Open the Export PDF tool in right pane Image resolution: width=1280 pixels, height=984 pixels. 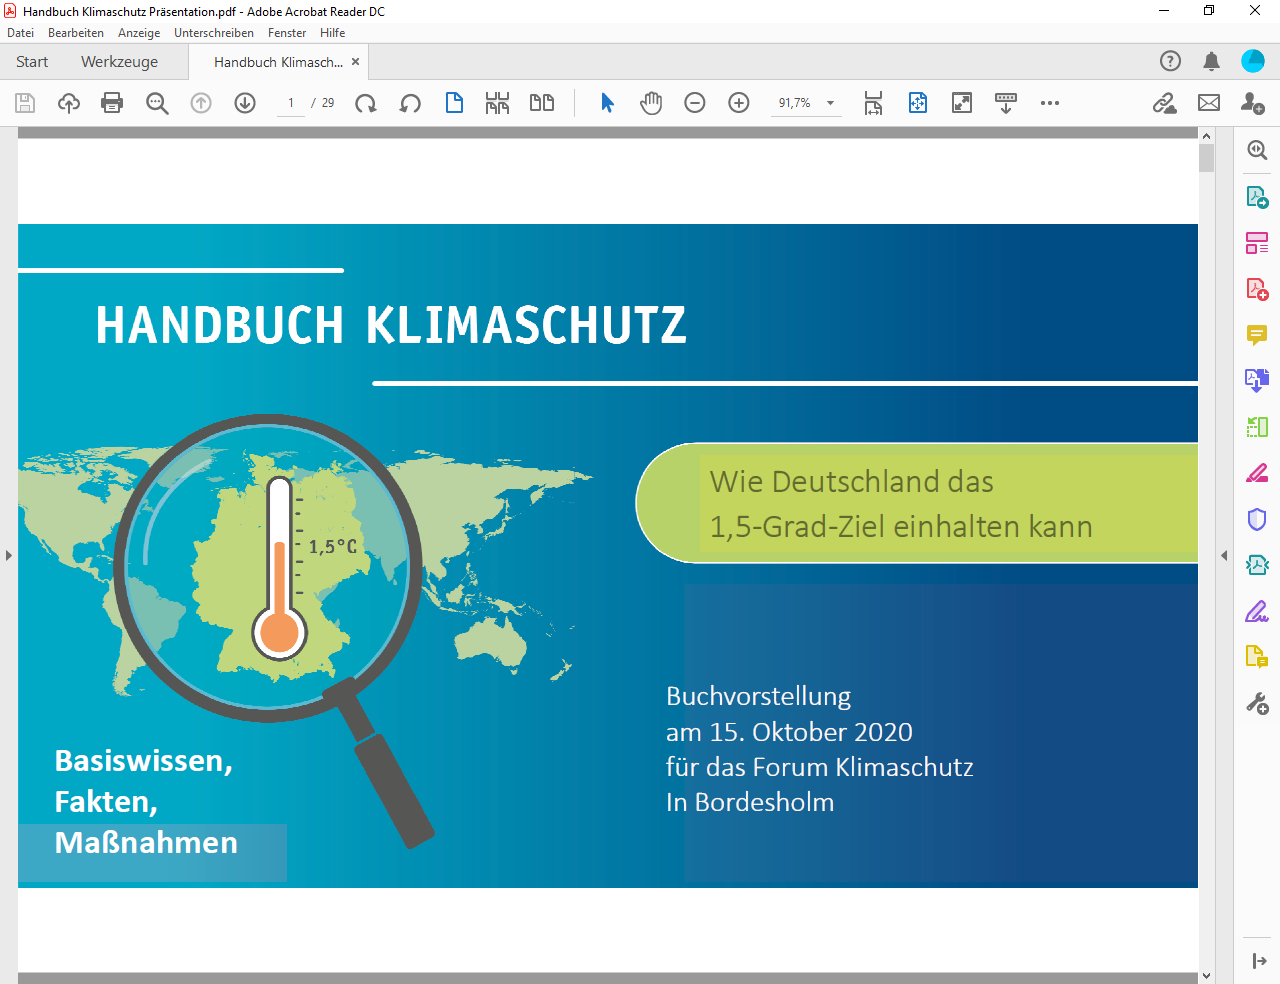(x=1257, y=197)
